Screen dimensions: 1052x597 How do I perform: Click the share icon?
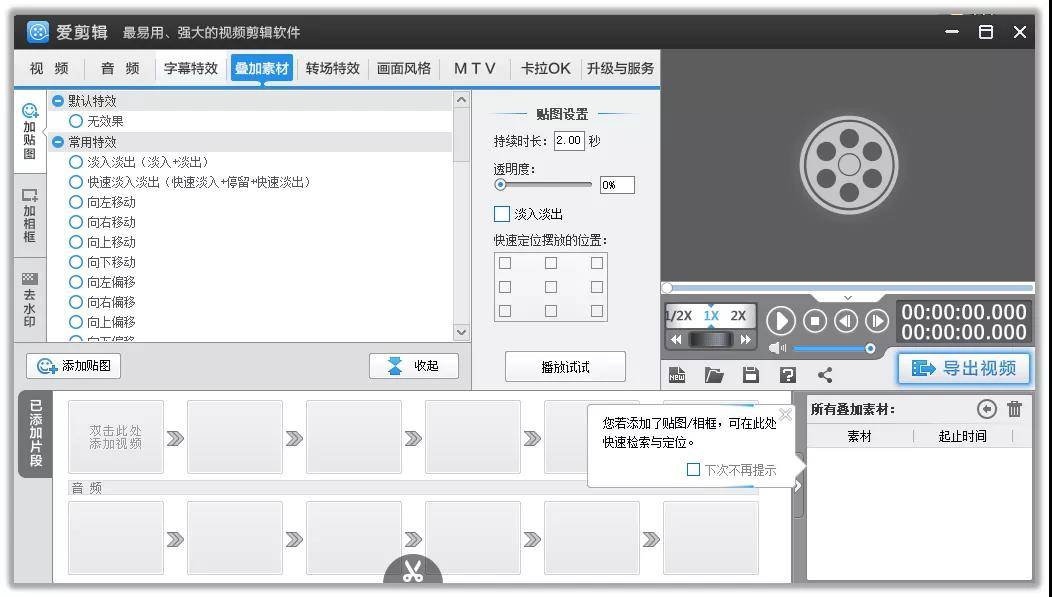(825, 374)
